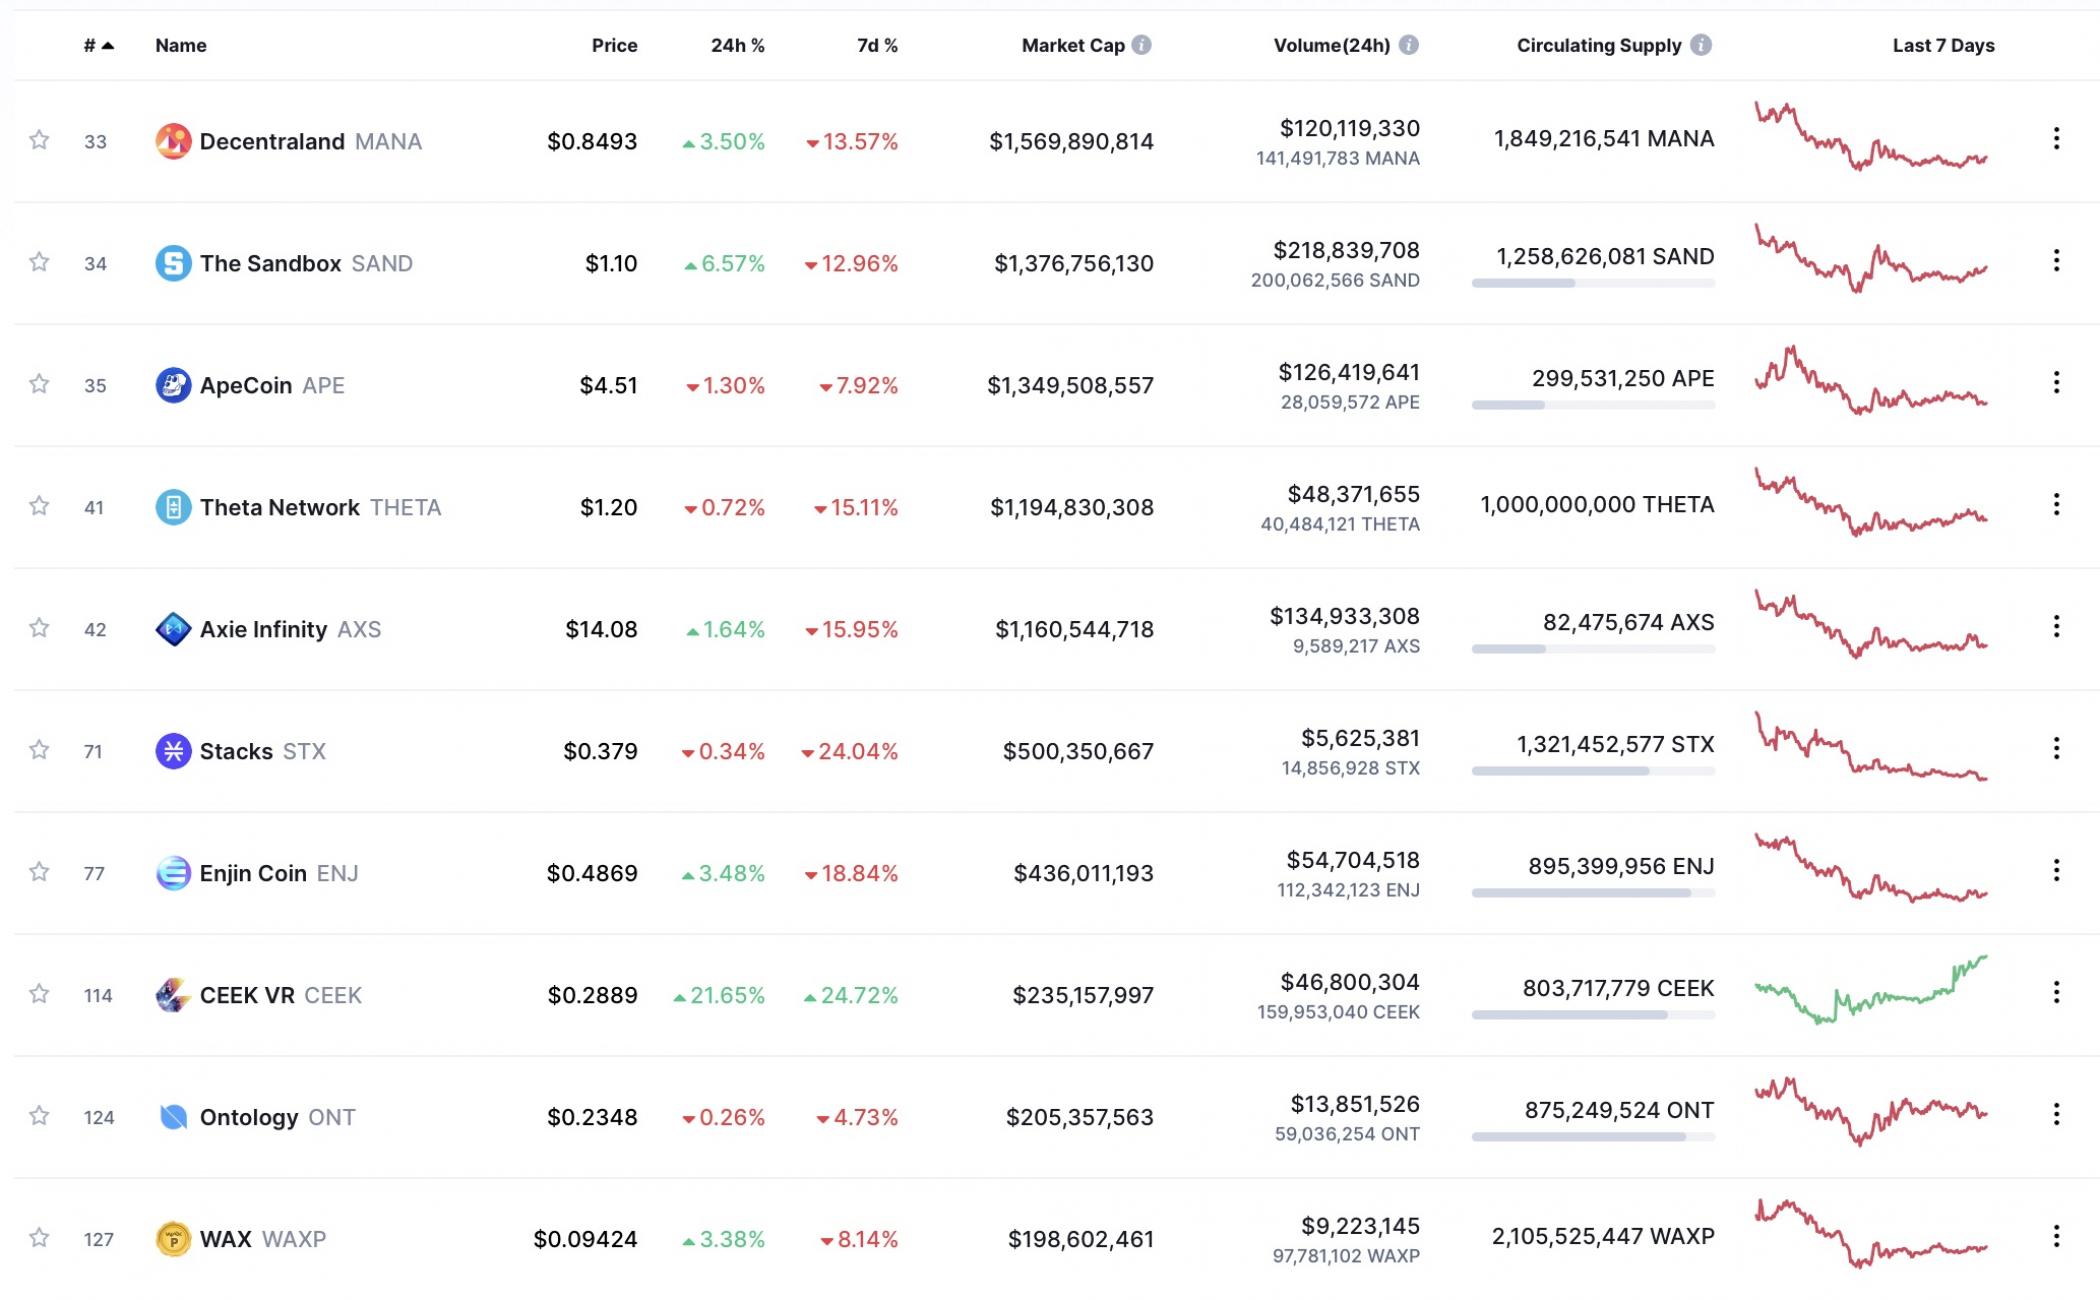Open more options menu for Decentraland row
Viewport: 2100px width, 1299px height.
point(2056,139)
